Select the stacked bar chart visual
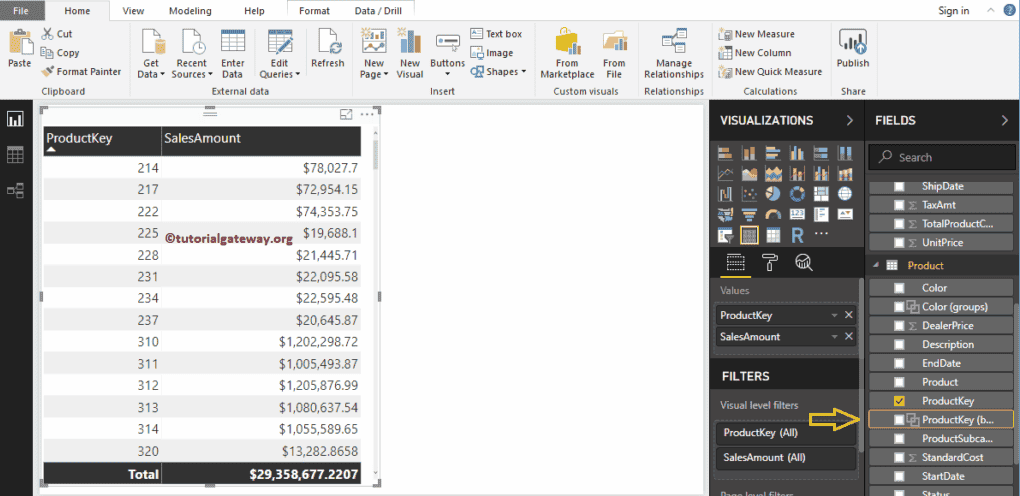 point(725,154)
